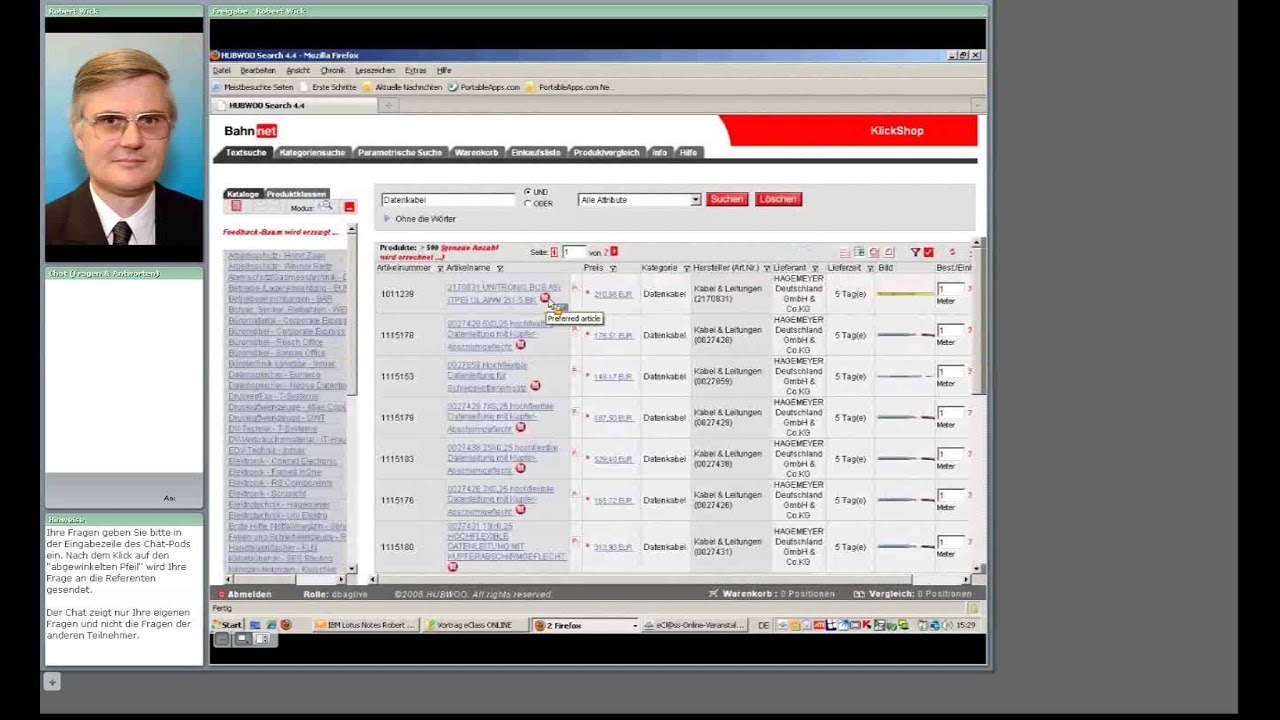
Task: Expand the Ohne die Wörter section
Action: tap(387, 219)
